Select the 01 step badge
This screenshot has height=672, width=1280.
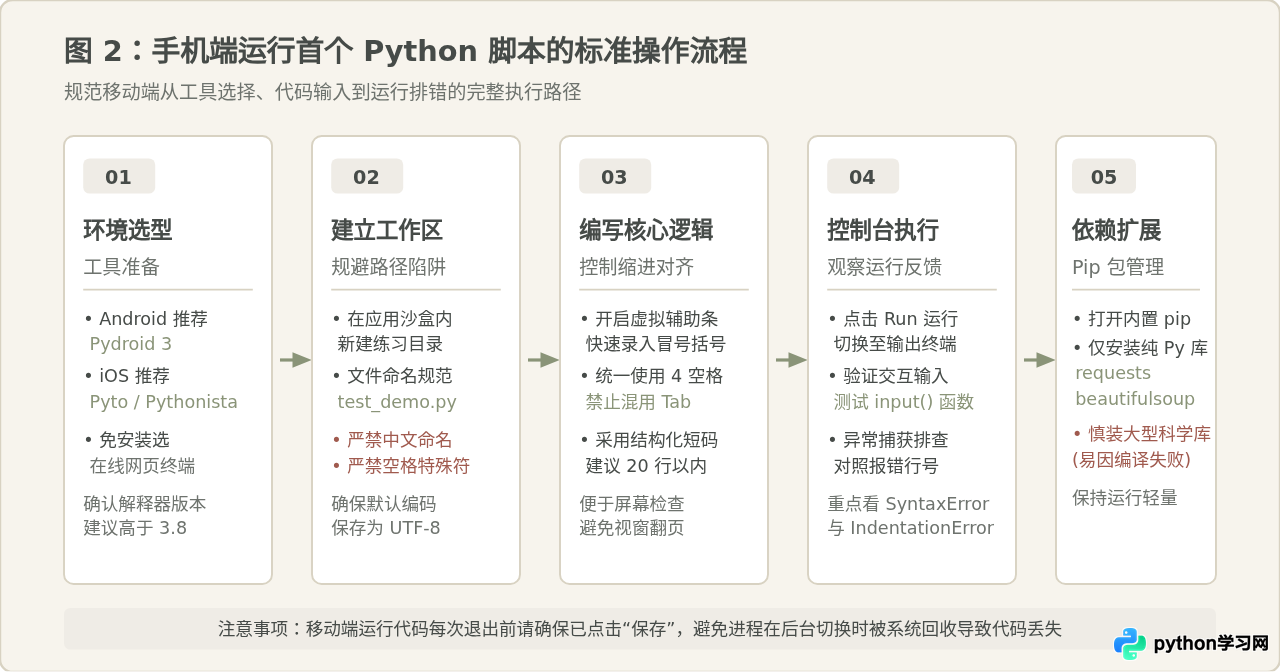(x=119, y=177)
